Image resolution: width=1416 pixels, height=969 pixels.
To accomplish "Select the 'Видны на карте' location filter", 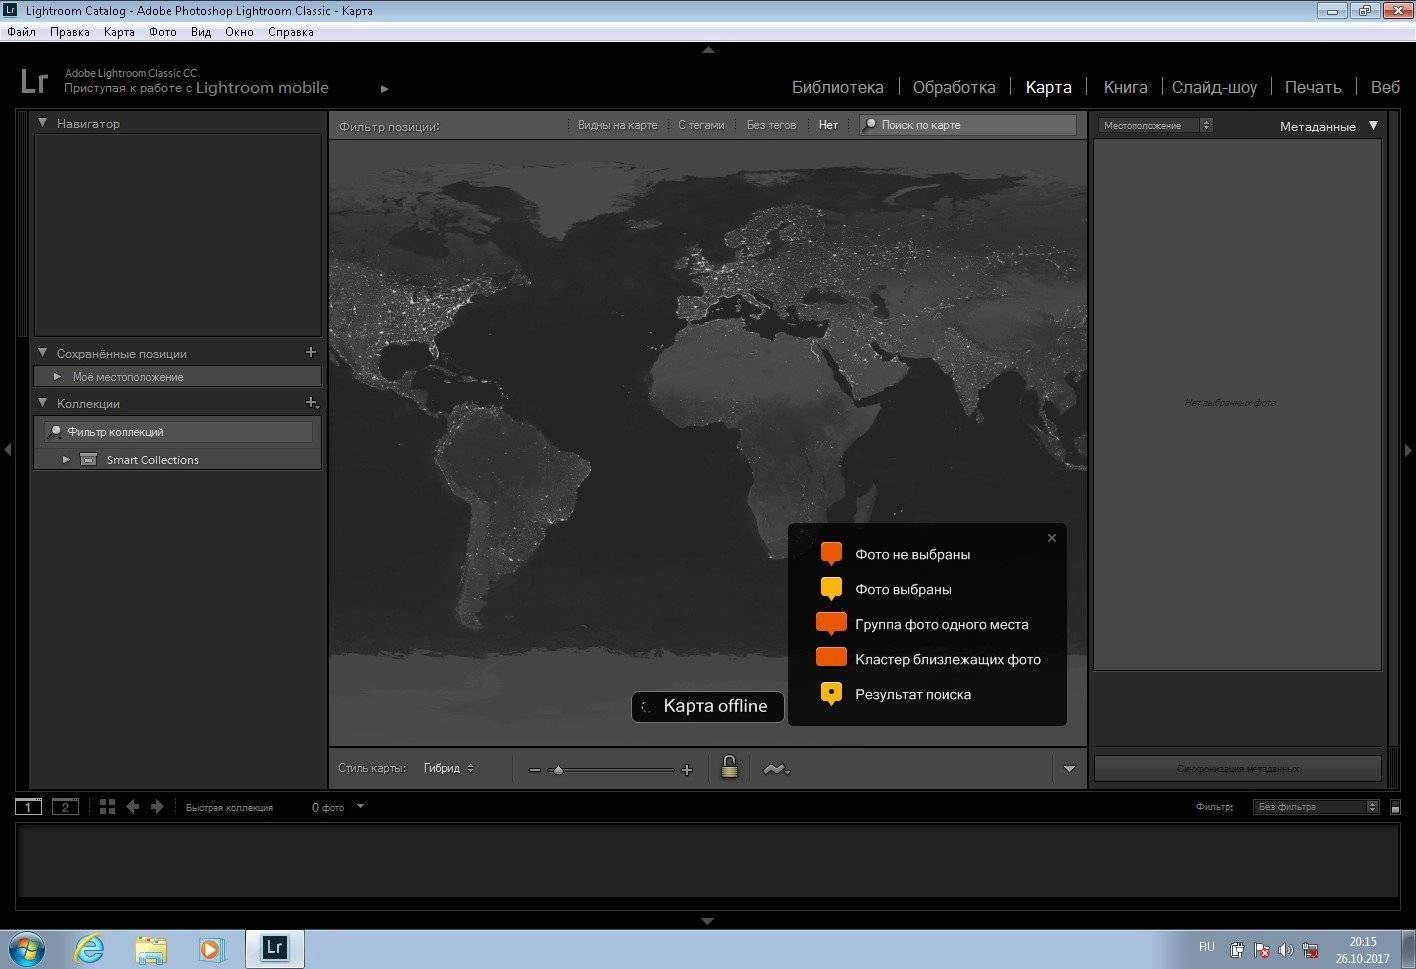I will [x=617, y=125].
